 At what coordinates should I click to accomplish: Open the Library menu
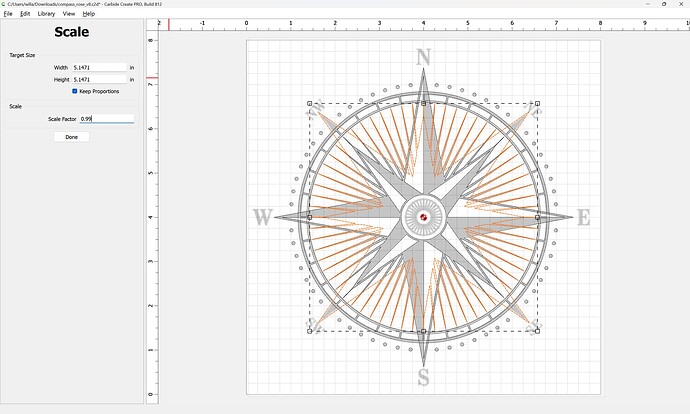(x=46, y=14)
